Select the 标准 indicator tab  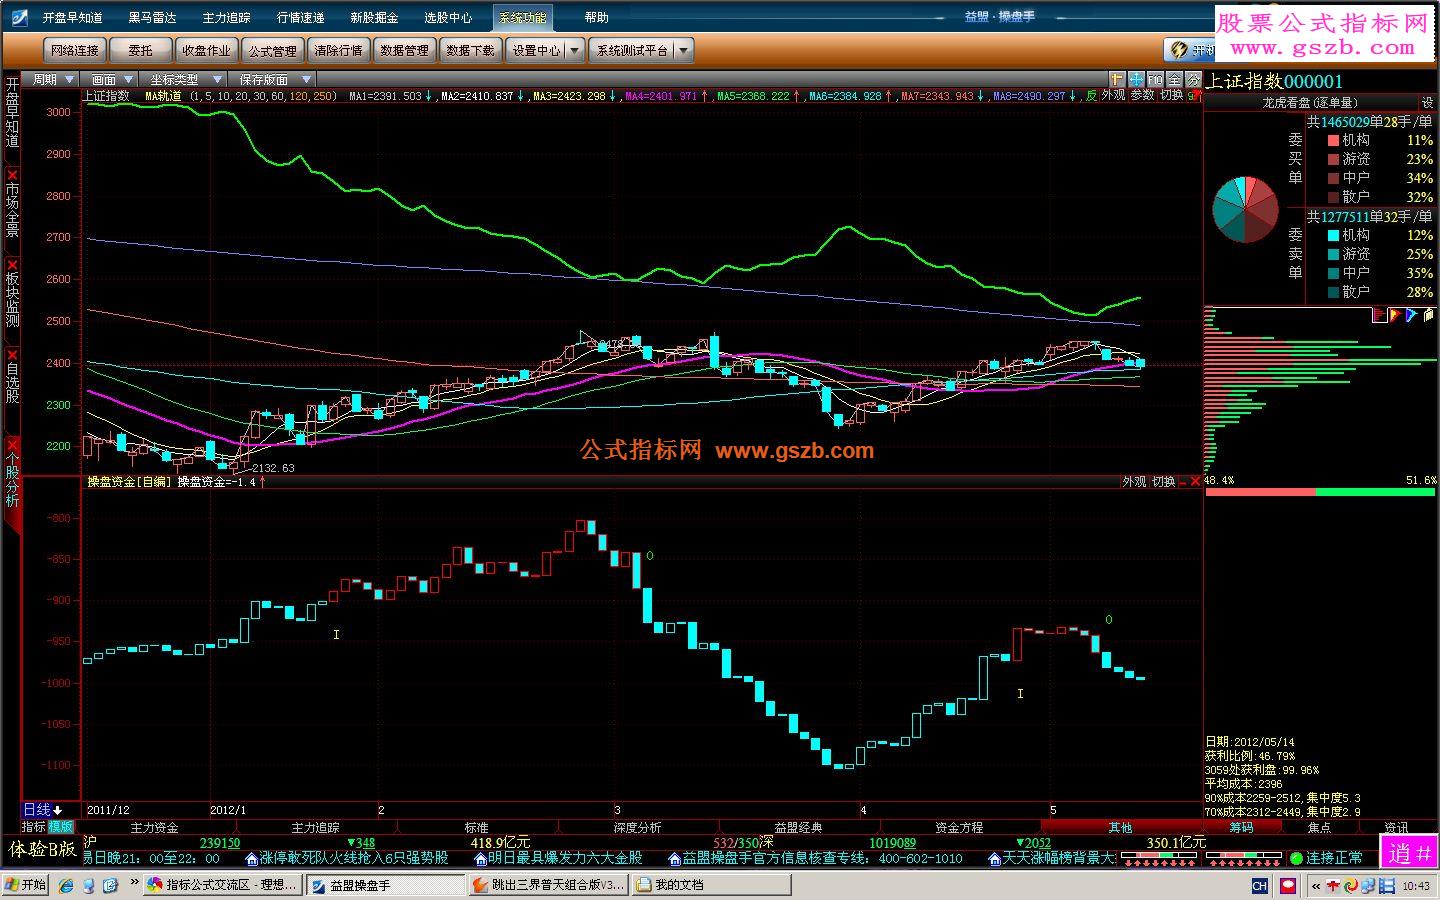click(x=477, y=828)
